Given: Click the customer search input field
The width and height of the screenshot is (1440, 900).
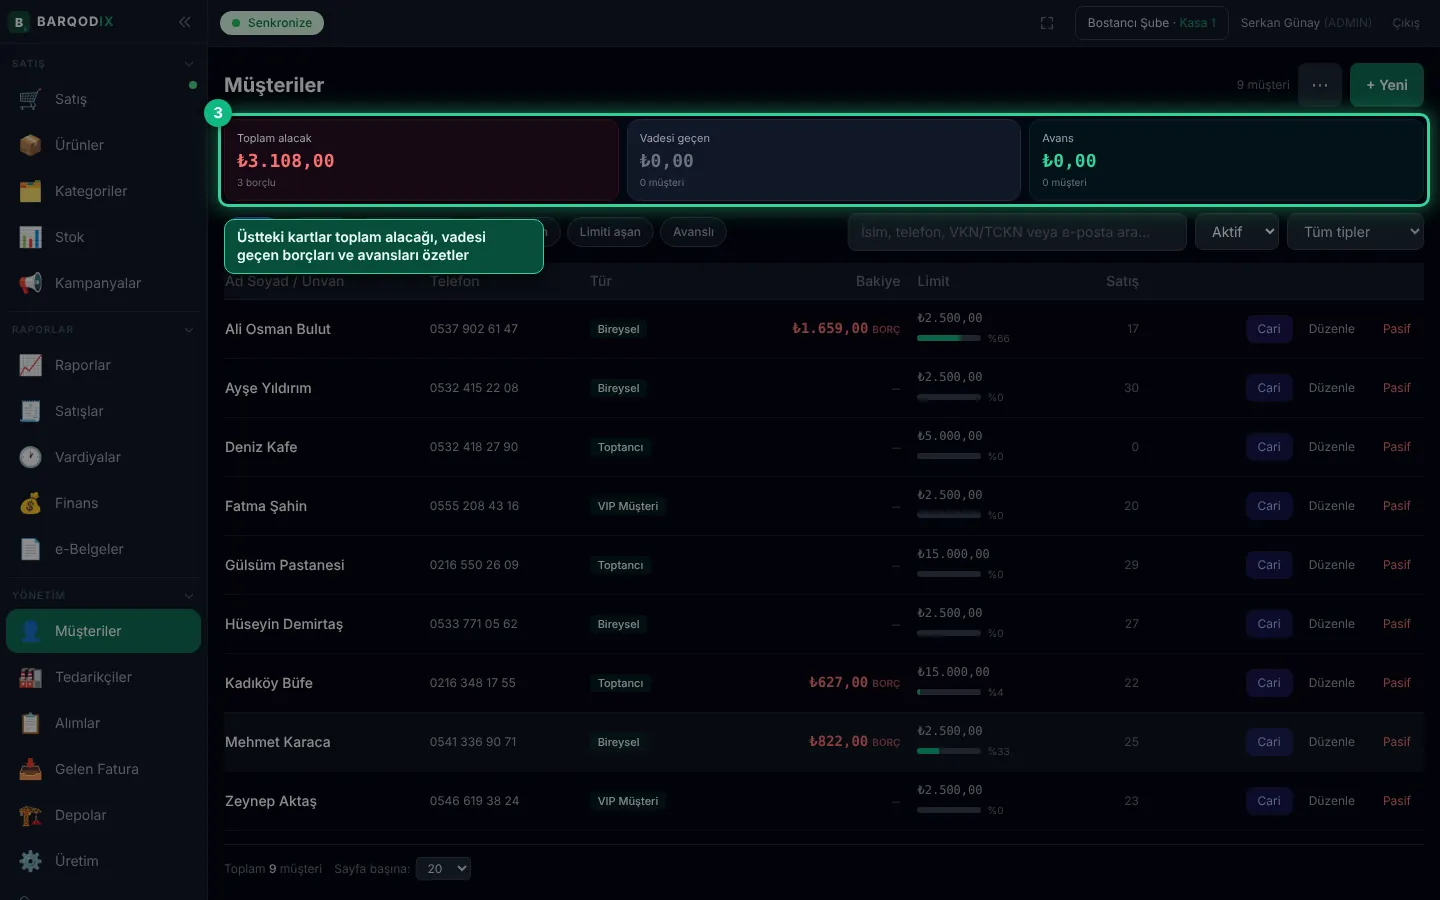Looking at the screenshot, I should pyautogui.click(x=1017, y=232).
